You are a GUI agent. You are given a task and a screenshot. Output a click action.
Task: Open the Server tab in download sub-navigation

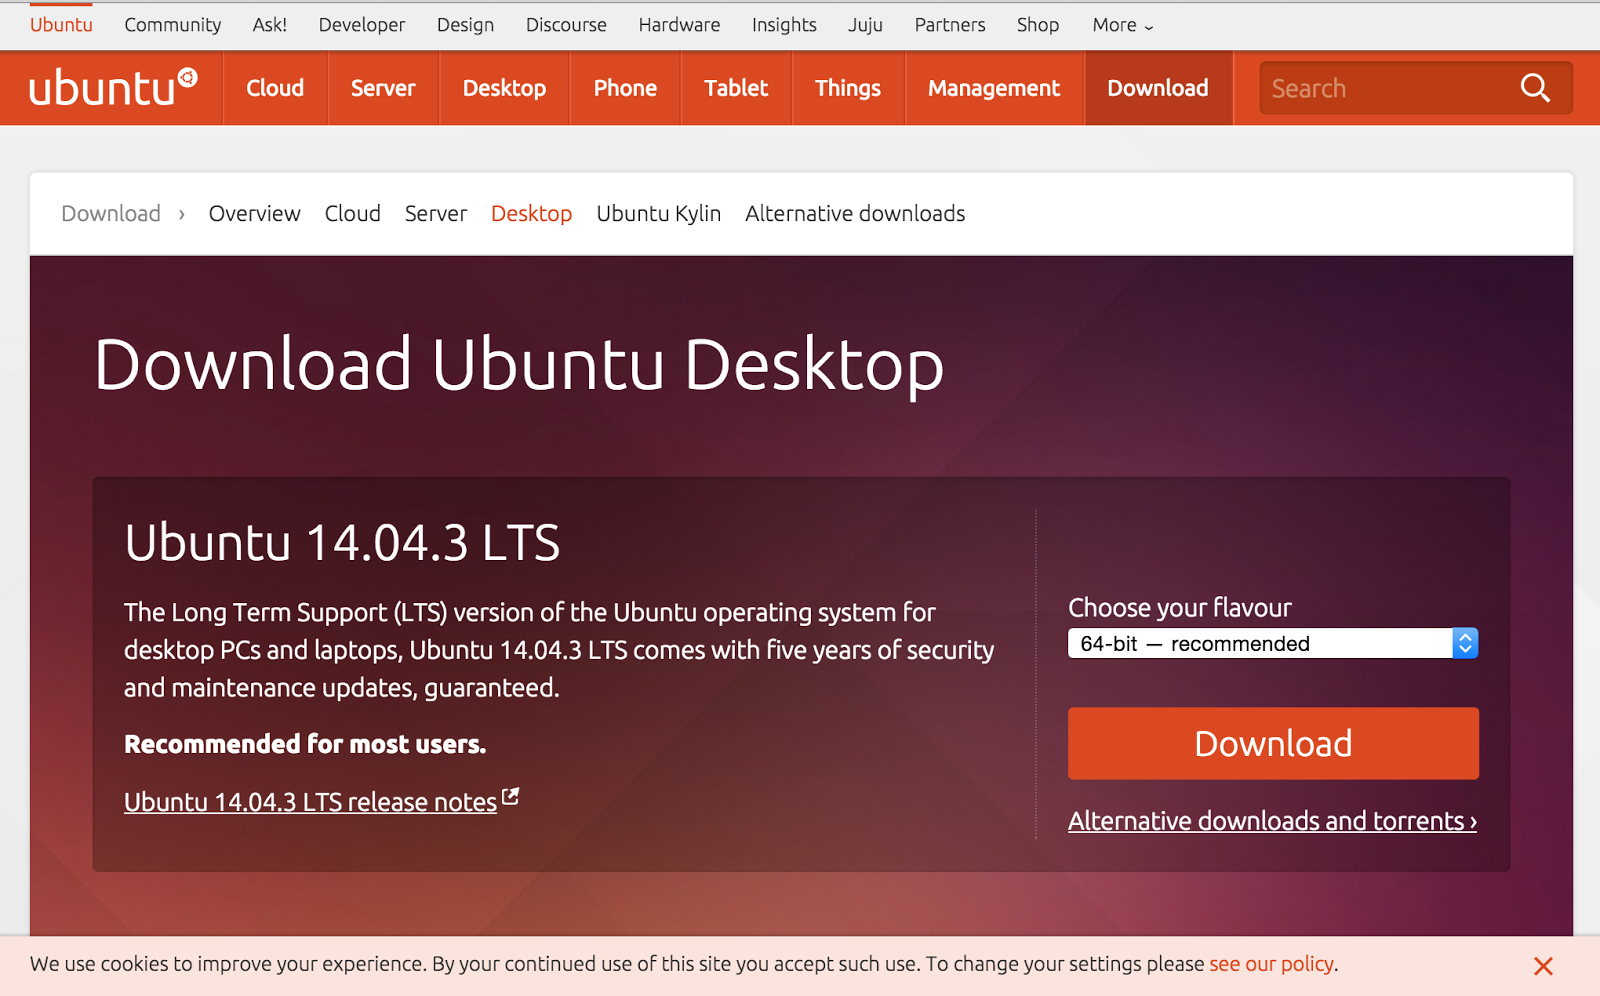point(436,213)
